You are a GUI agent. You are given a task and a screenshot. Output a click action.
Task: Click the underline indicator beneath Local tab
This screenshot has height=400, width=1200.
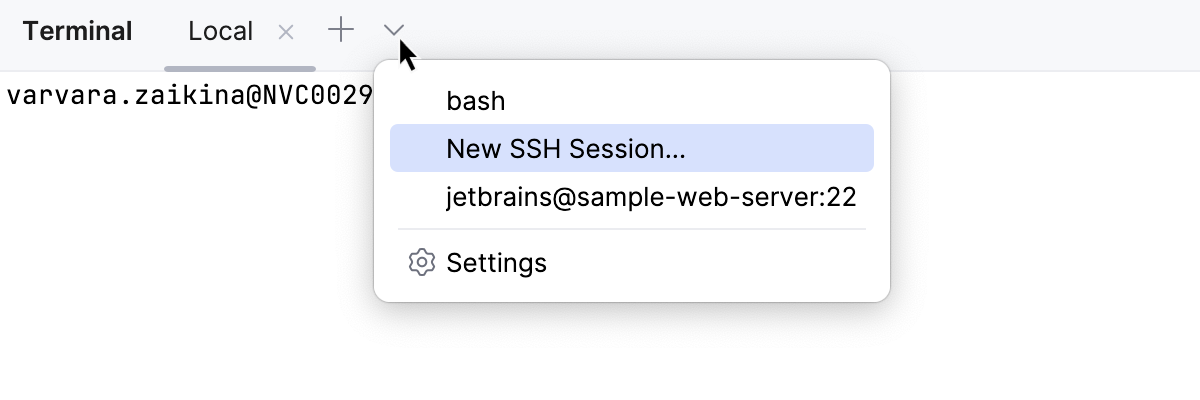tap(240, 69)
